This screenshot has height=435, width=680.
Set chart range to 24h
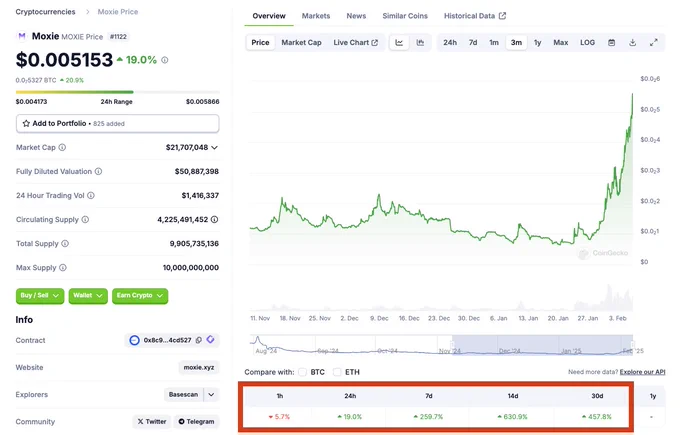[450, 43]
